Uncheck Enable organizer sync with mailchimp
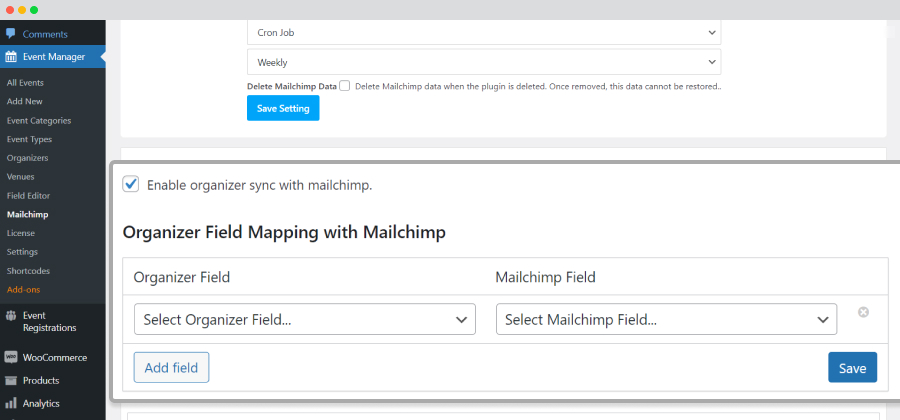The height and width of the screenshot is (420, 900). (131, 184)
